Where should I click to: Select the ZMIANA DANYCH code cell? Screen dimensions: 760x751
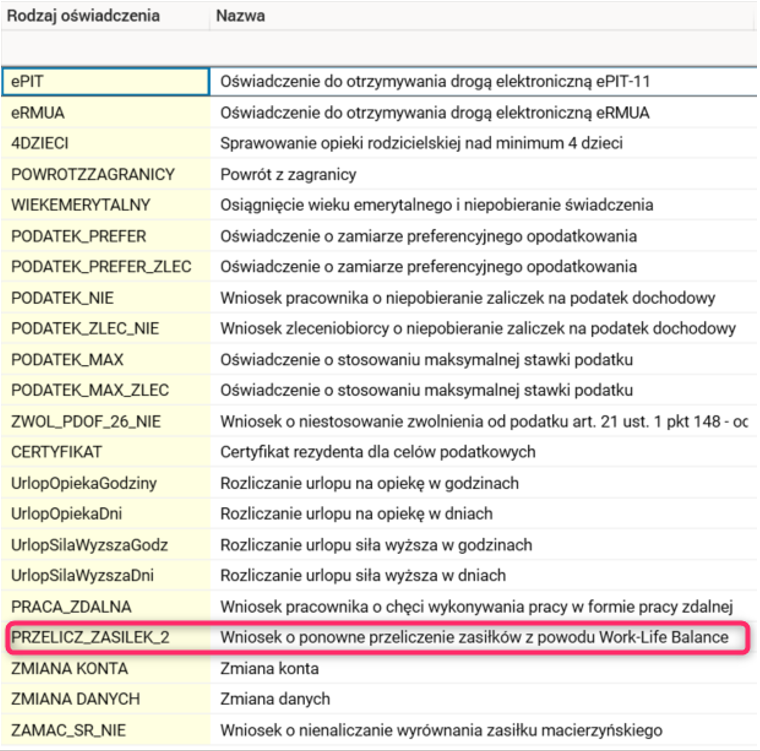tap(106, 699)
